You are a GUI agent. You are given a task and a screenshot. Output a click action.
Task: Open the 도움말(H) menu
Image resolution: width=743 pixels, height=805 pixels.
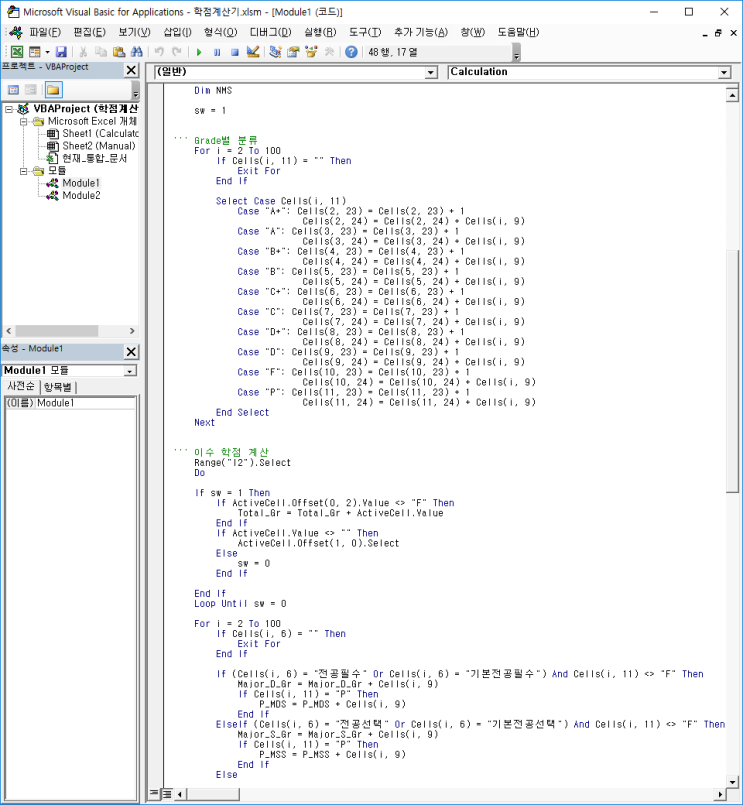[x=518, y=32]
